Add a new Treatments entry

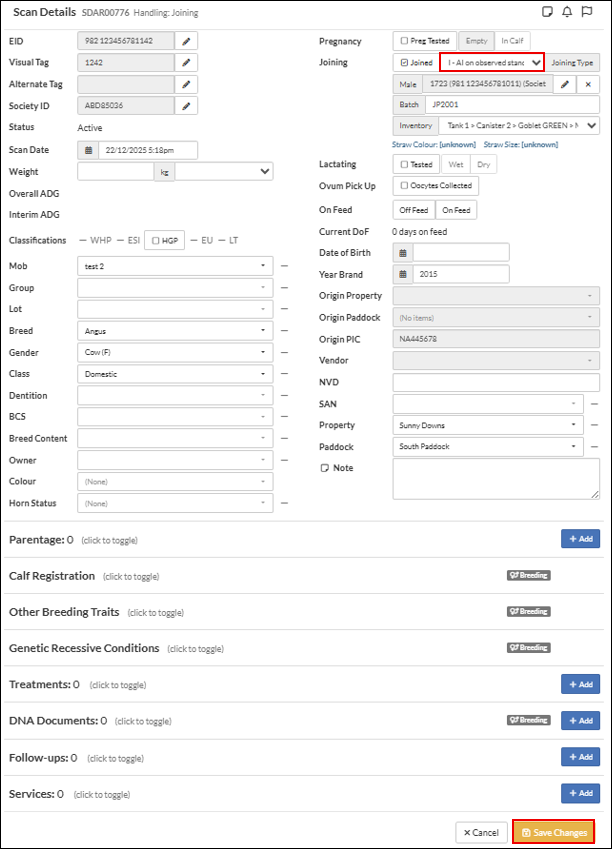click(580, 684)
